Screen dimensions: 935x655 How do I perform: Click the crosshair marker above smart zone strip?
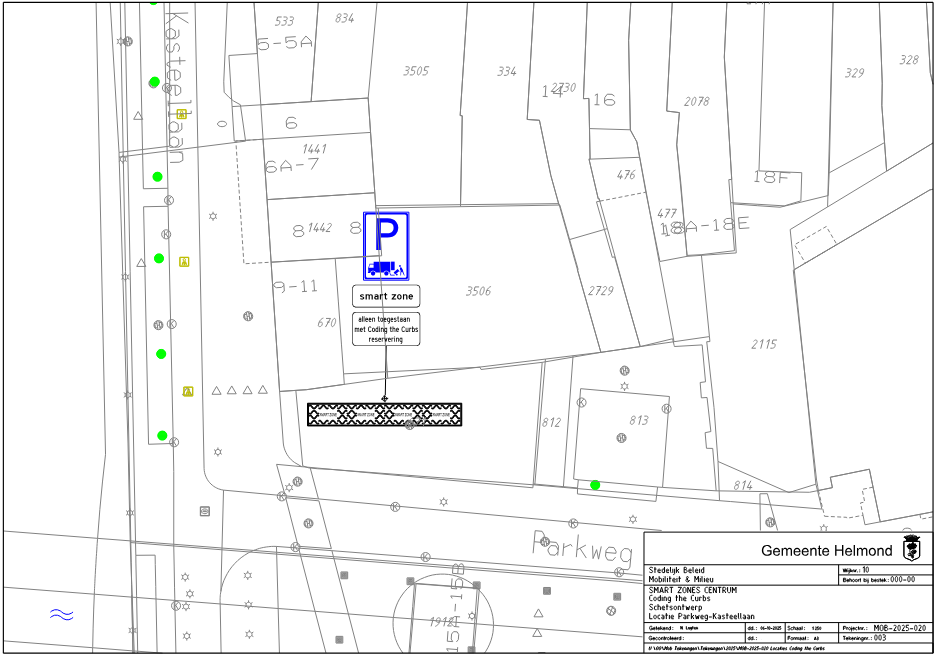coord(385,398)
